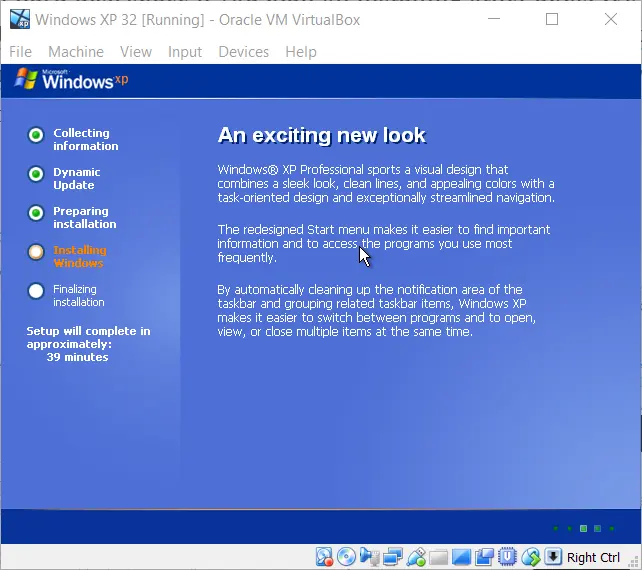Screen dimensions: 642x570
Task: Click the 'Preparing installation' label
Action: point(85,217)
